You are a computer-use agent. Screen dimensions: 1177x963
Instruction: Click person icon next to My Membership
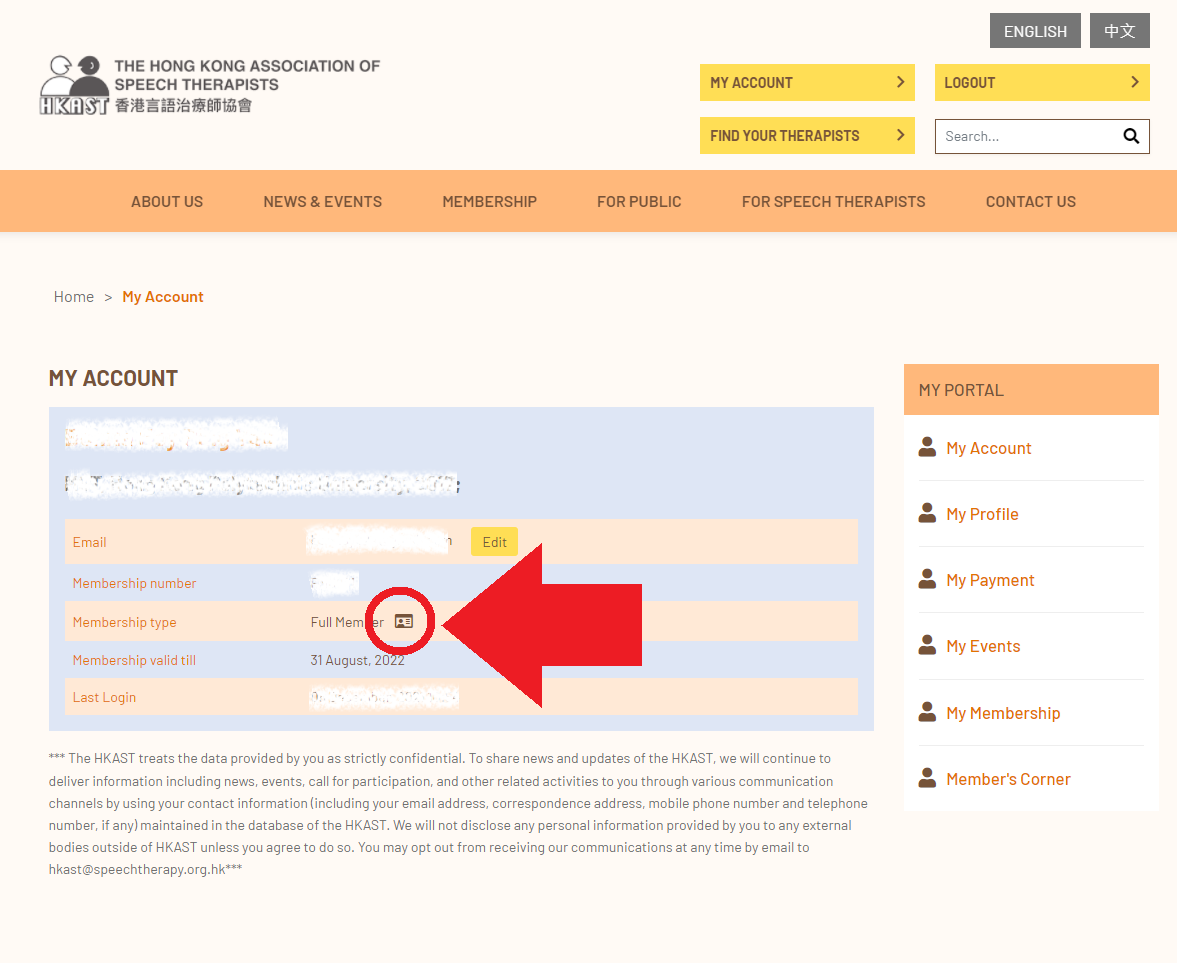pyautogui.click(x=927, y=712)
